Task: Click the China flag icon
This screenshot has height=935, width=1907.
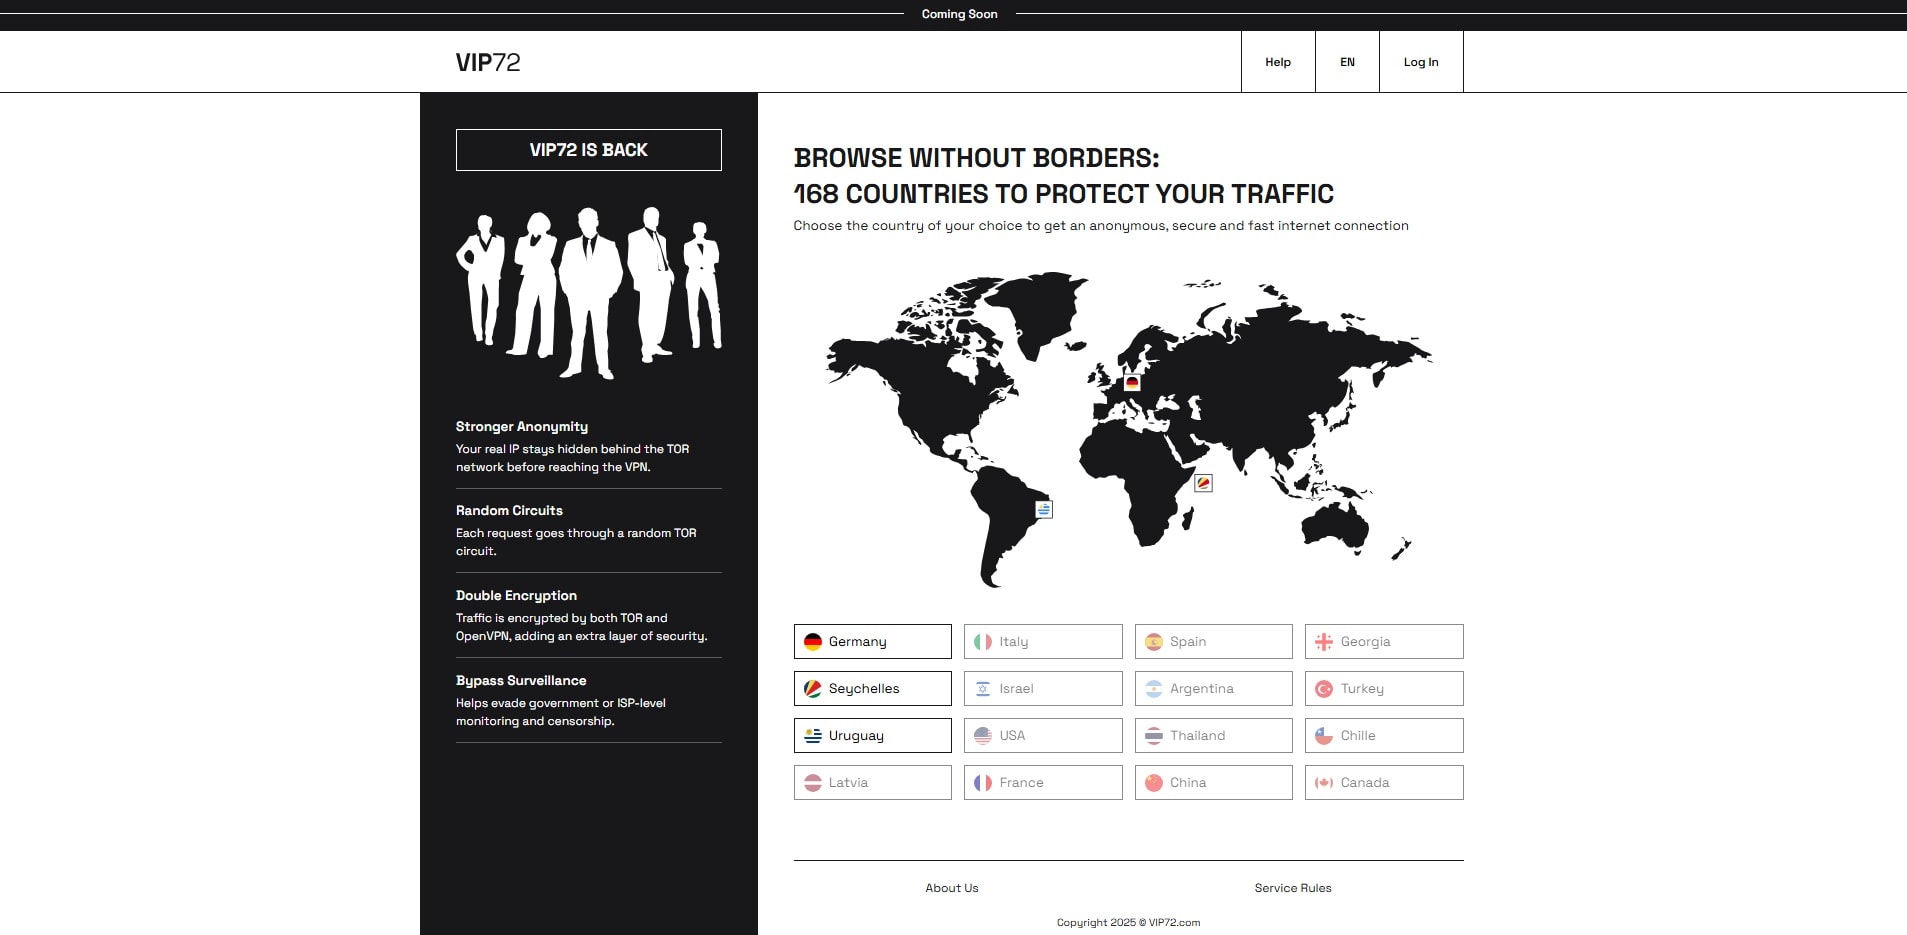Action: tap(1154, 783)
